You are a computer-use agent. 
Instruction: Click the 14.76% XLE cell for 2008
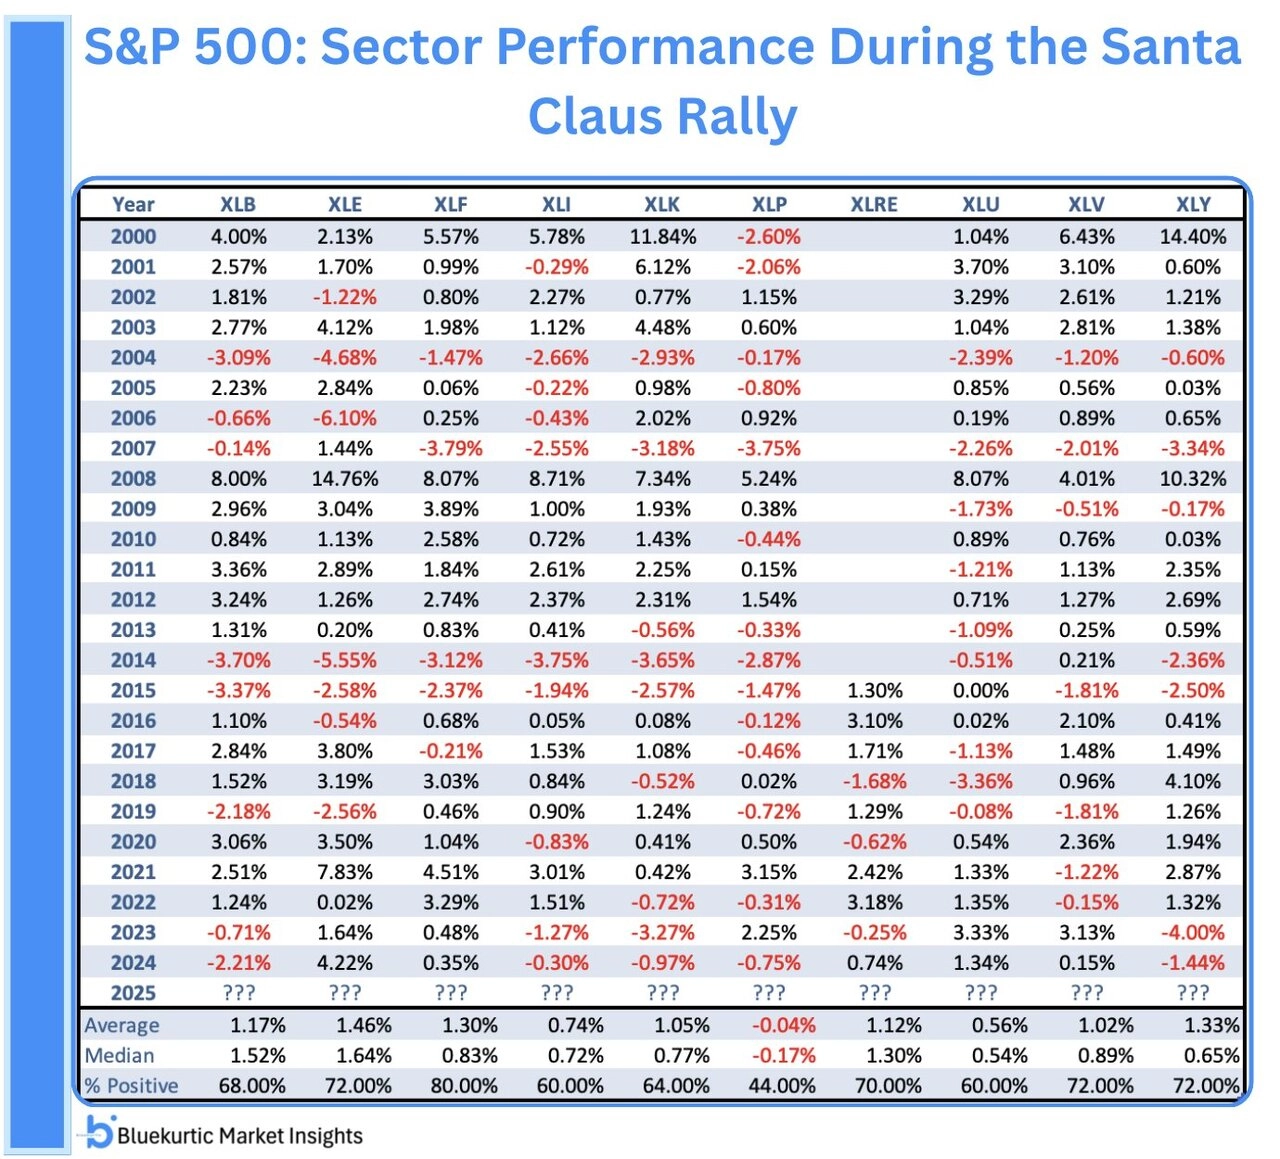pos(345,479)
